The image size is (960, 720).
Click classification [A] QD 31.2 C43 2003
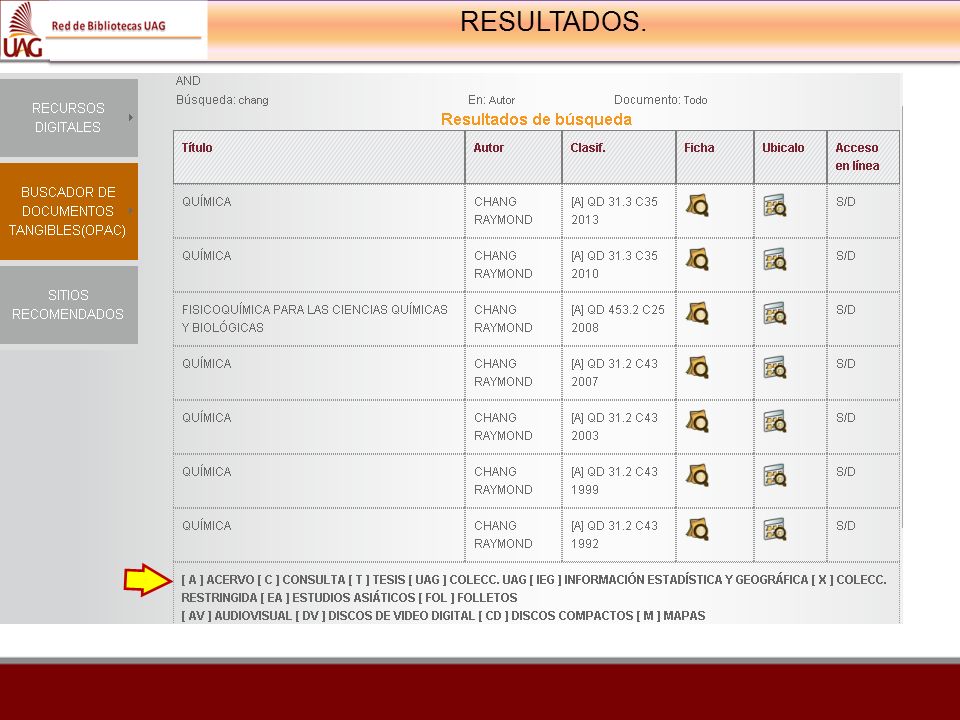[x=614, y=426]
